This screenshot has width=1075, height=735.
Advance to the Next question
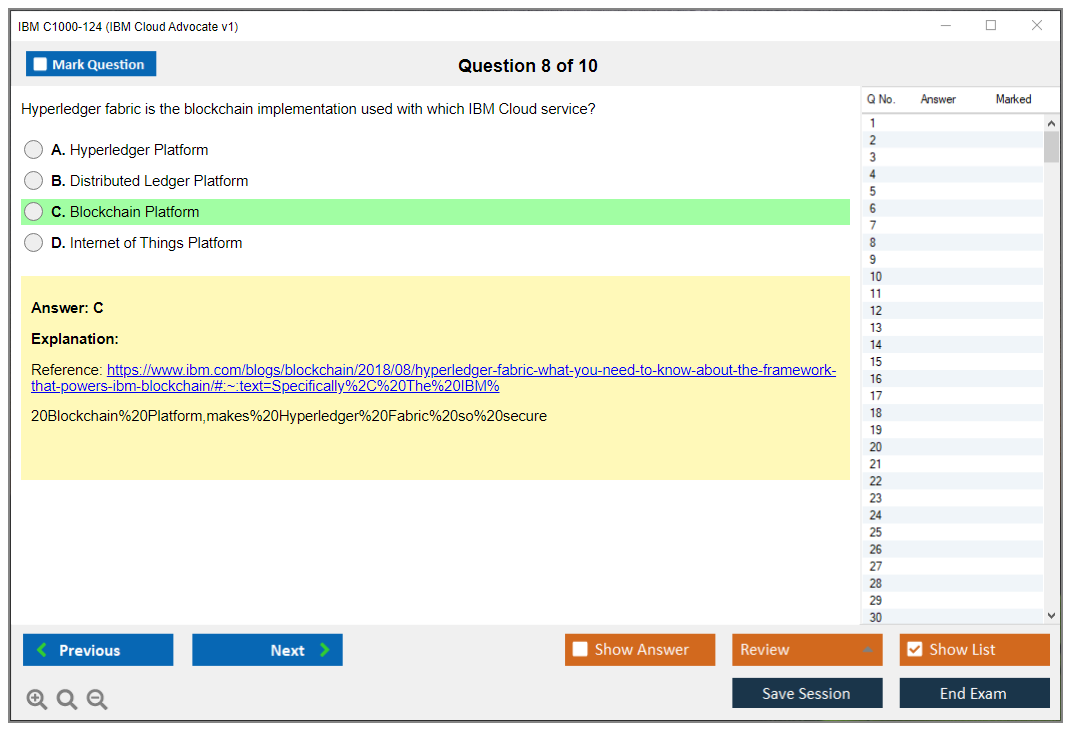pyautogui.click(x=267, y=650)
